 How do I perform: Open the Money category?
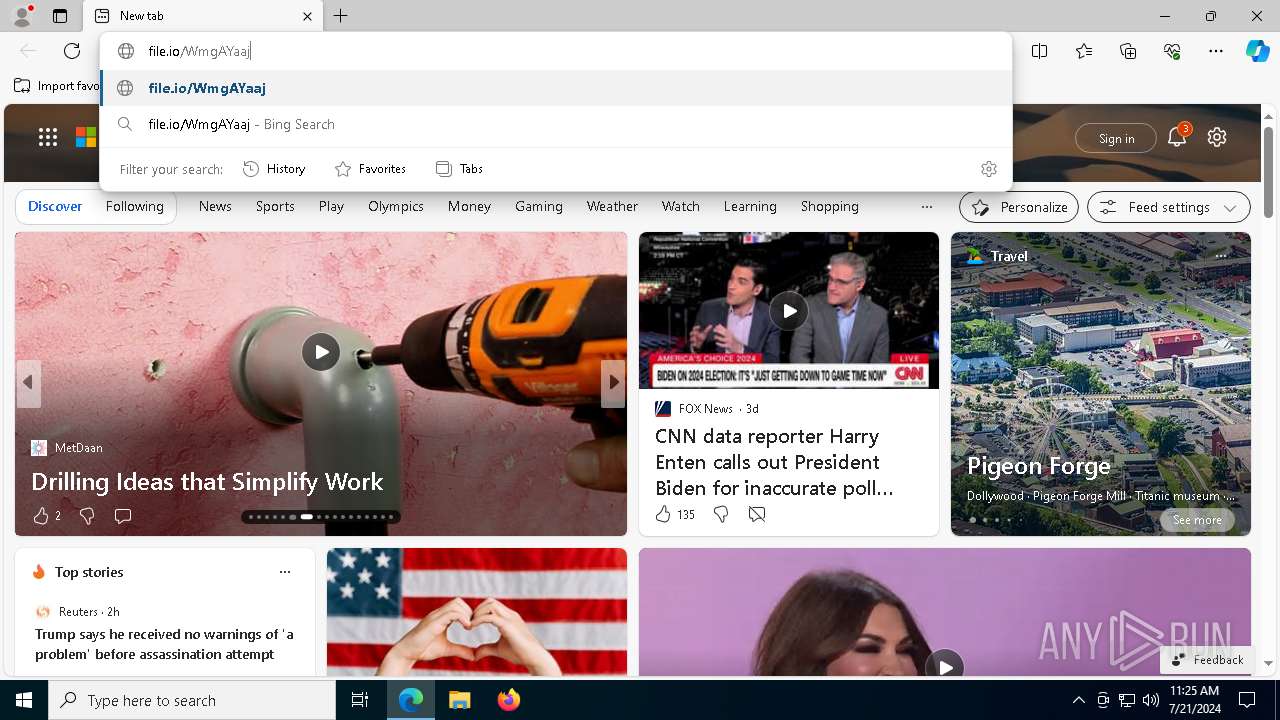point(469,206)
